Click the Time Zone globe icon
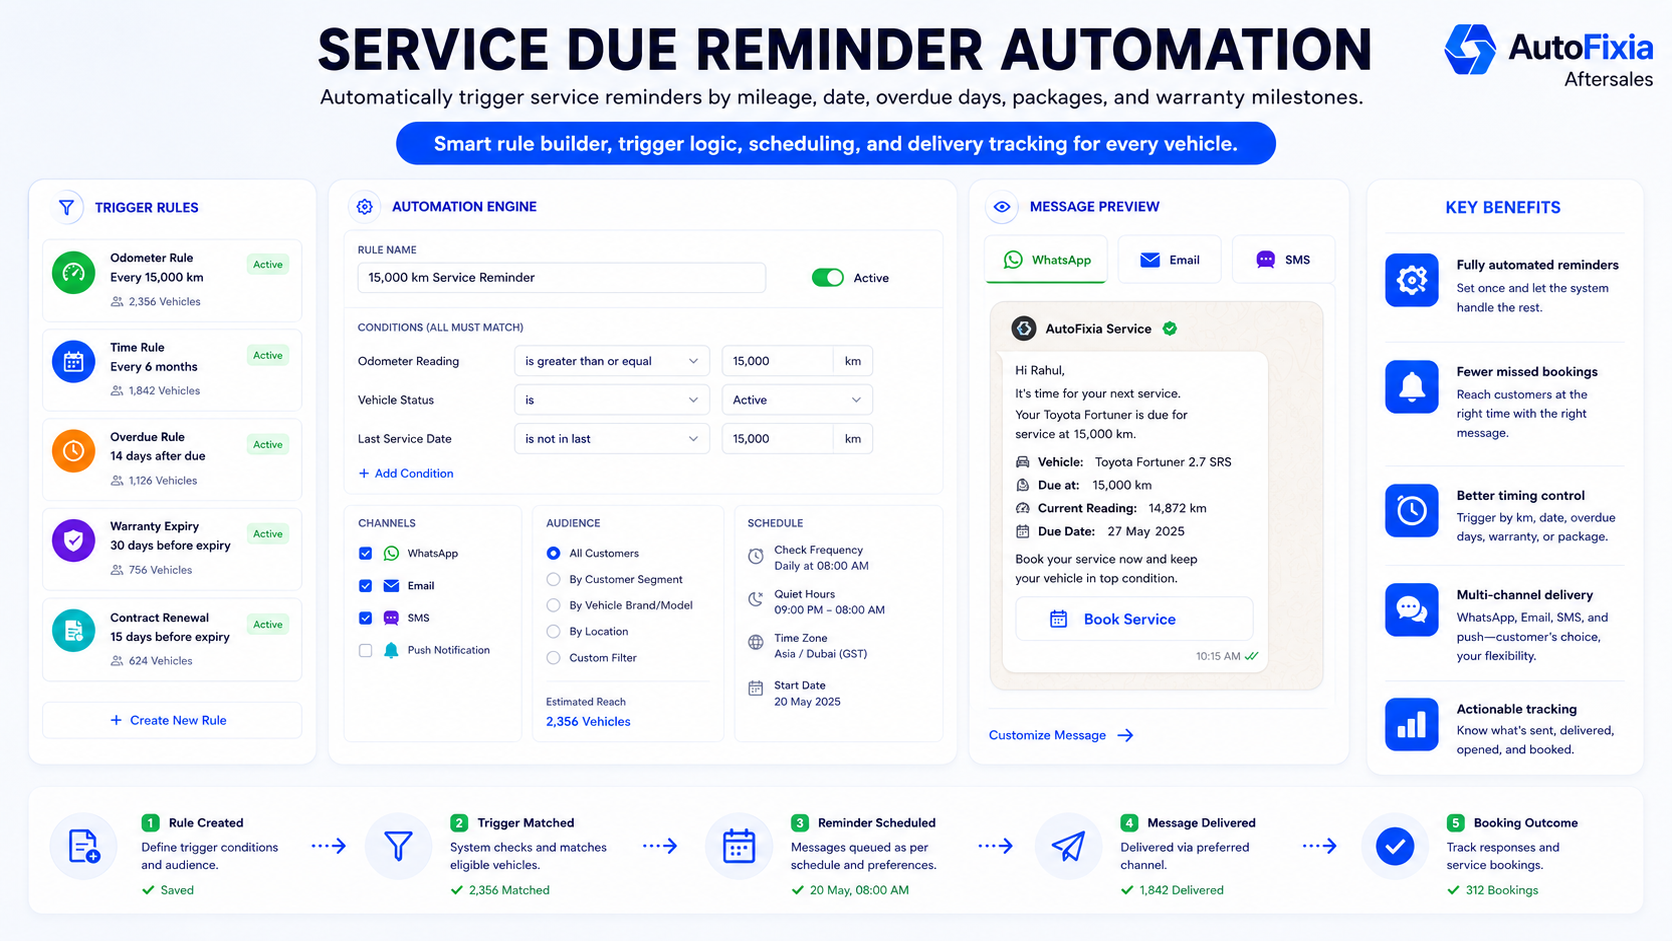The width and height of the screenshot is (1672, 941). [x=756, y=643]
